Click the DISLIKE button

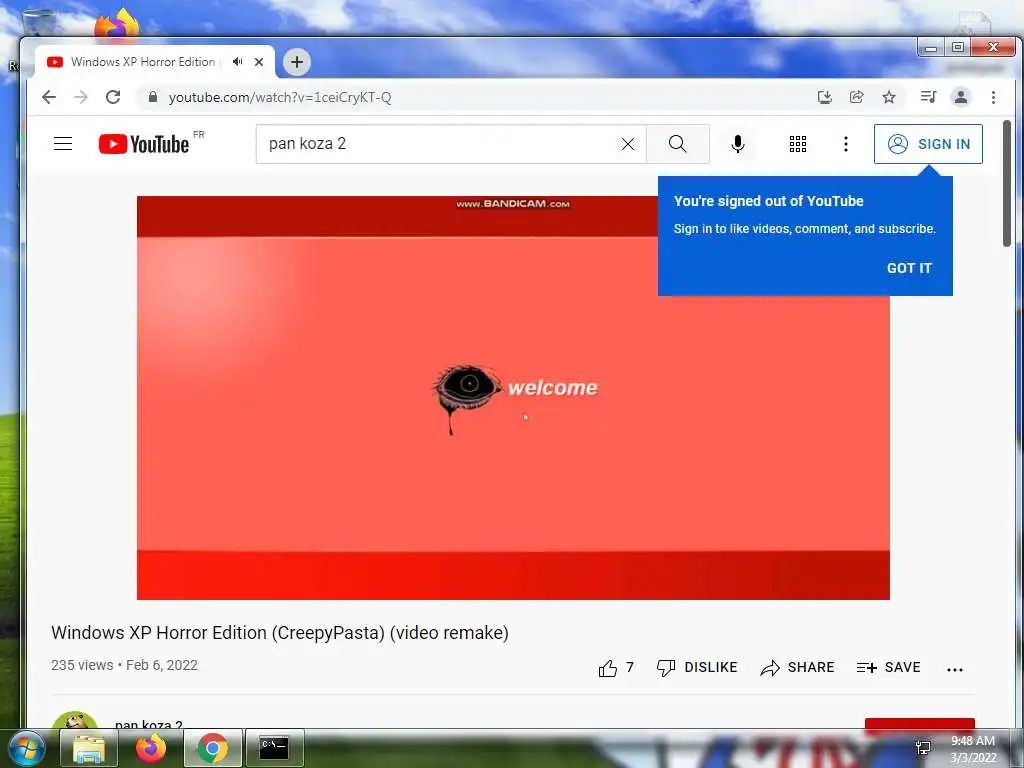click(x=697, y=667)
